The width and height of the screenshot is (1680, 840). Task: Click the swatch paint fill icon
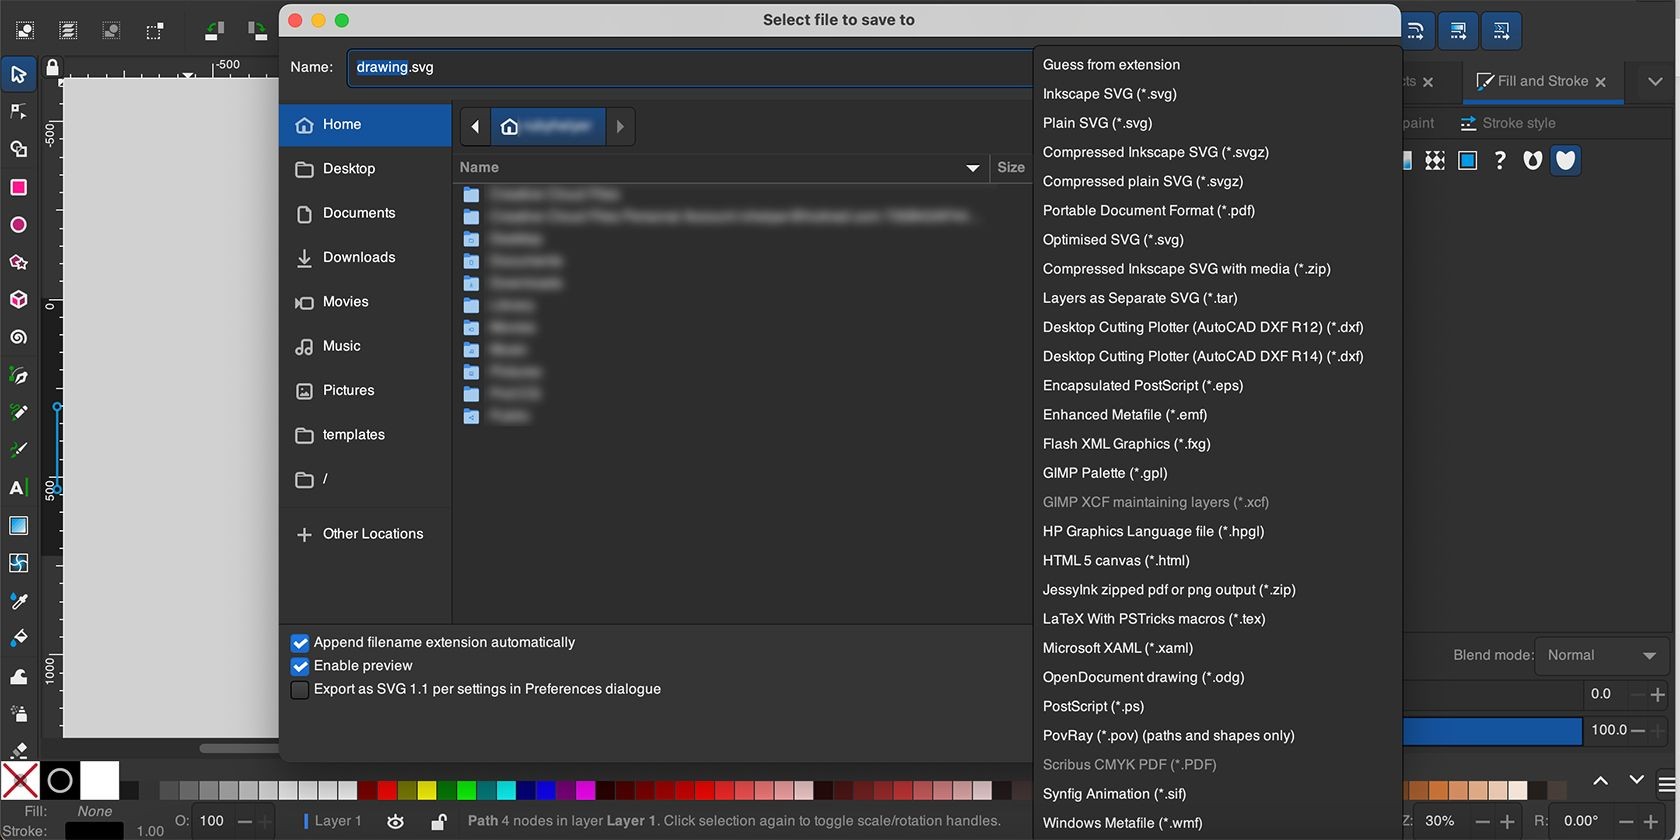tap(1468, 160)
